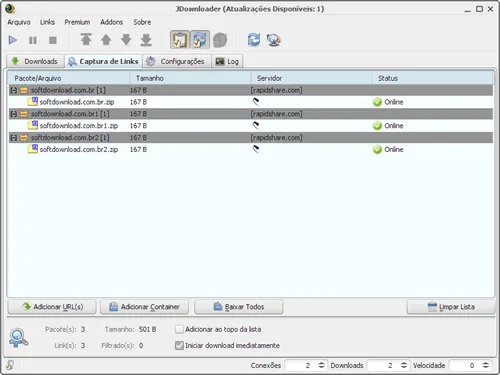This screenshot has width=500, height=375.
Task: Select file softdownload.com.br.zip row
Action: (x=251, y=102)
